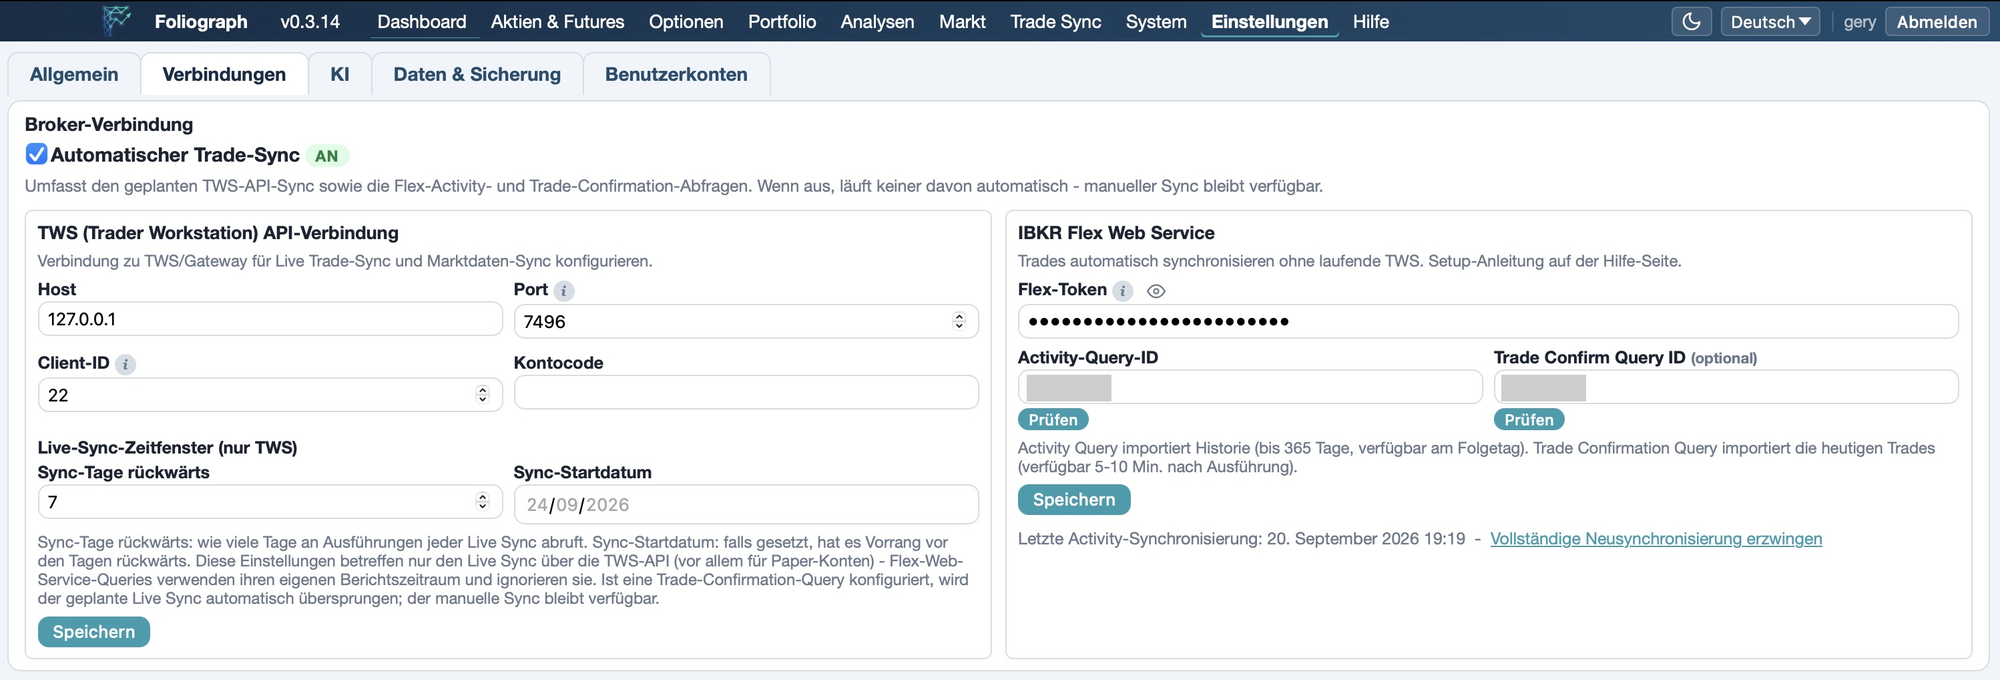Click the empty Kontocode field
Screen dimensions: 2000x680
coord(746,392)
